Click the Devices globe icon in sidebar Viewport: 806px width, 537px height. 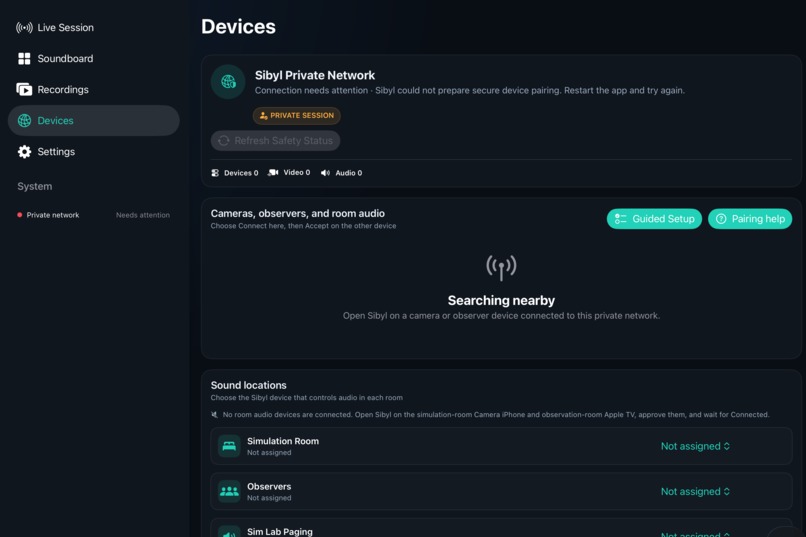point(24,121)
